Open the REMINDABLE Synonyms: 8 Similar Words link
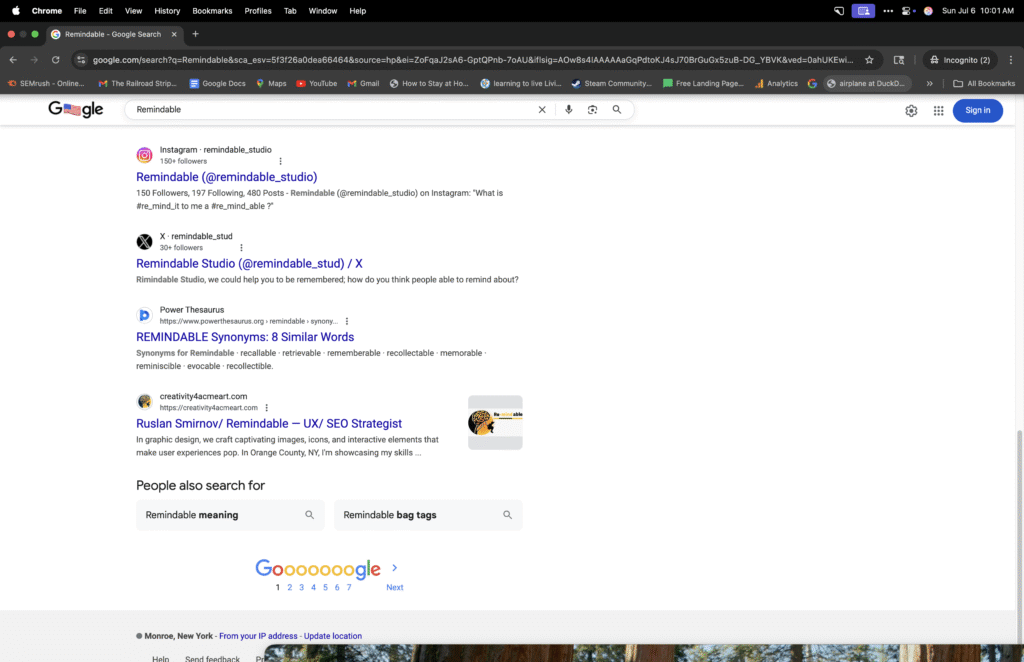Image resolution: width=1024 pixels, height=662 pixels. point(245,337)
